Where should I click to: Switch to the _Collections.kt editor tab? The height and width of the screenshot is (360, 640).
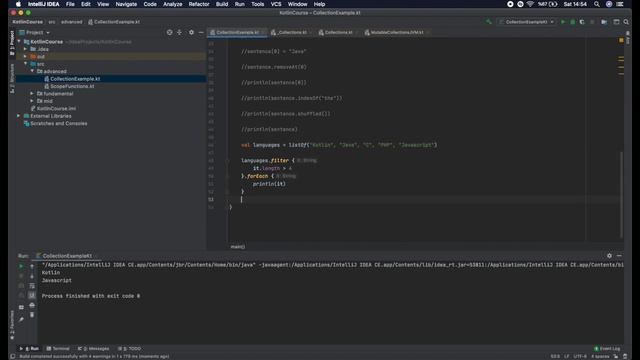291,32
